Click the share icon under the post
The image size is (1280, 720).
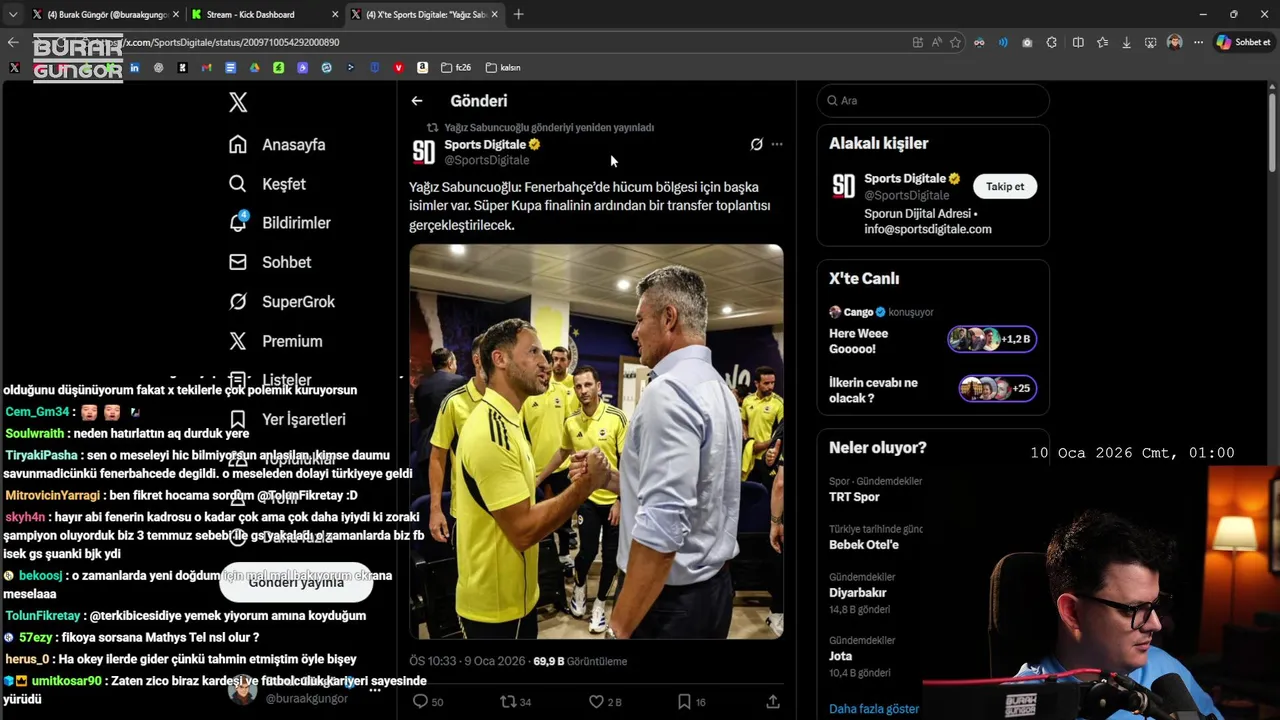(x=773, y=702)
